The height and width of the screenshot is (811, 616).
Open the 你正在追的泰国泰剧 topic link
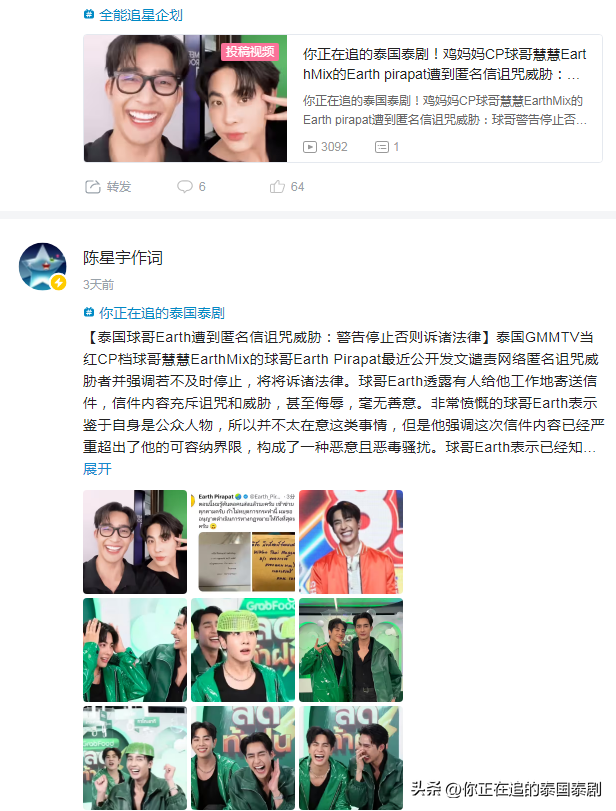click(x=162, y=312)
